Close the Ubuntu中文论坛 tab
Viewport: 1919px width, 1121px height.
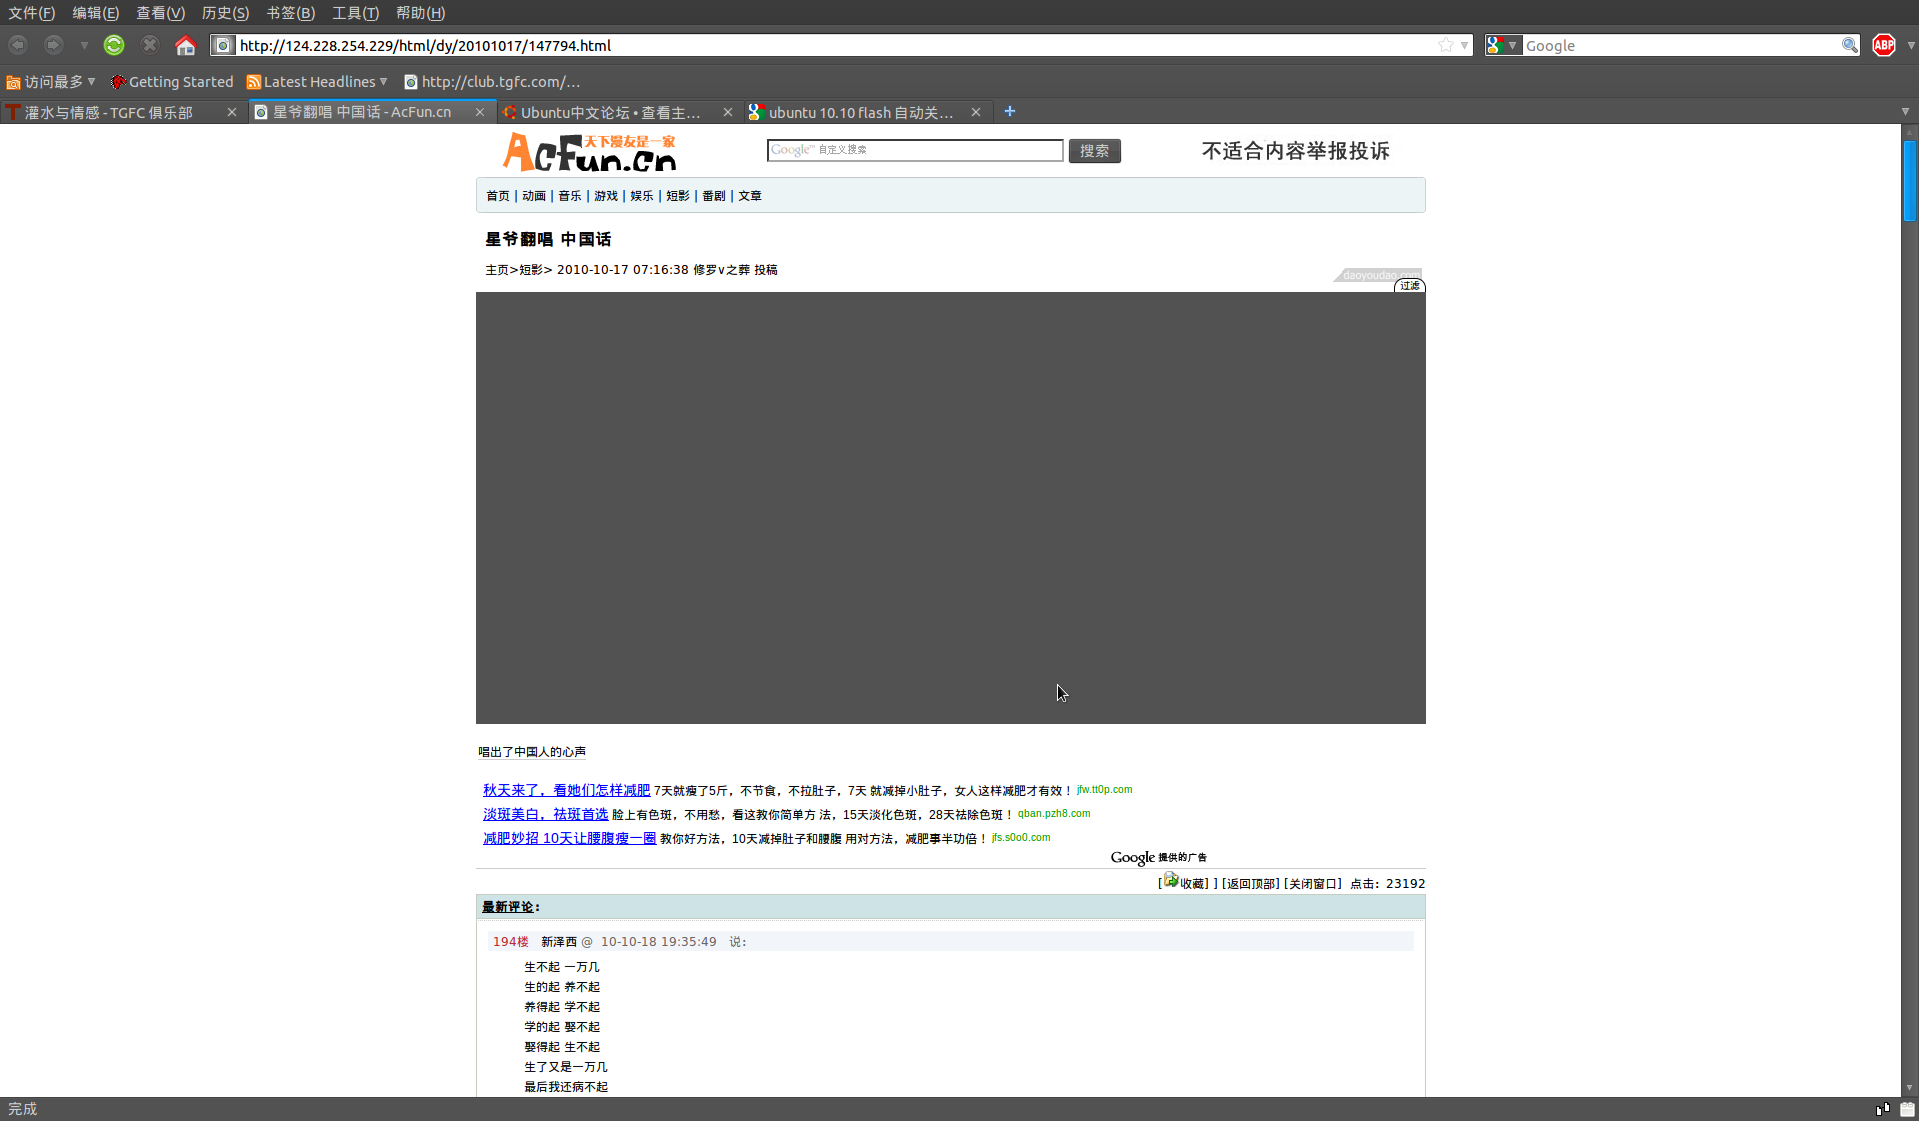[728, 112]
